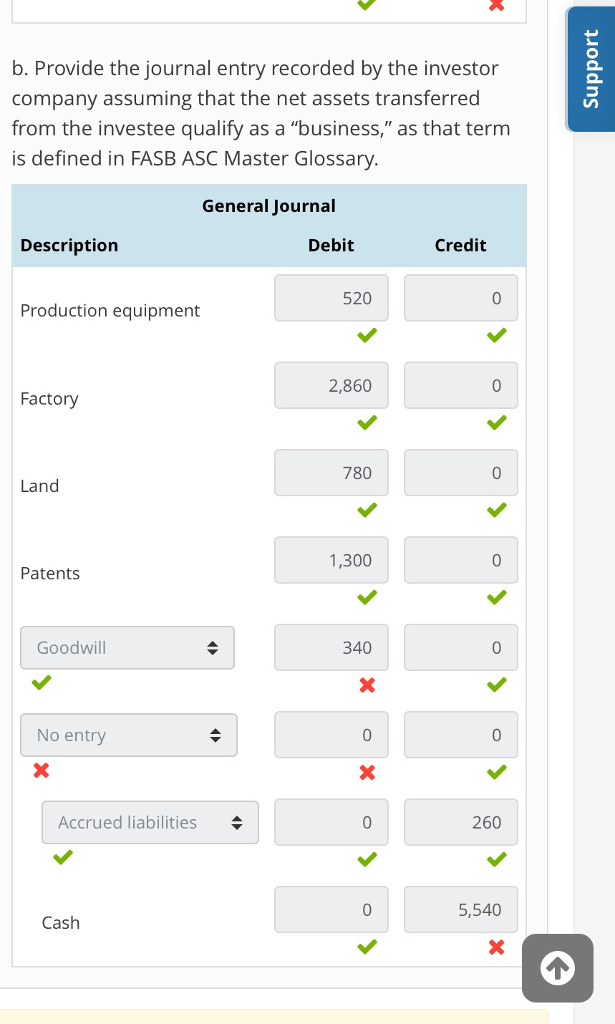Click the green checkmark below Accrued liabilities dropdown
This screenshot has width=615, height=1024.
tap(62, 857)
